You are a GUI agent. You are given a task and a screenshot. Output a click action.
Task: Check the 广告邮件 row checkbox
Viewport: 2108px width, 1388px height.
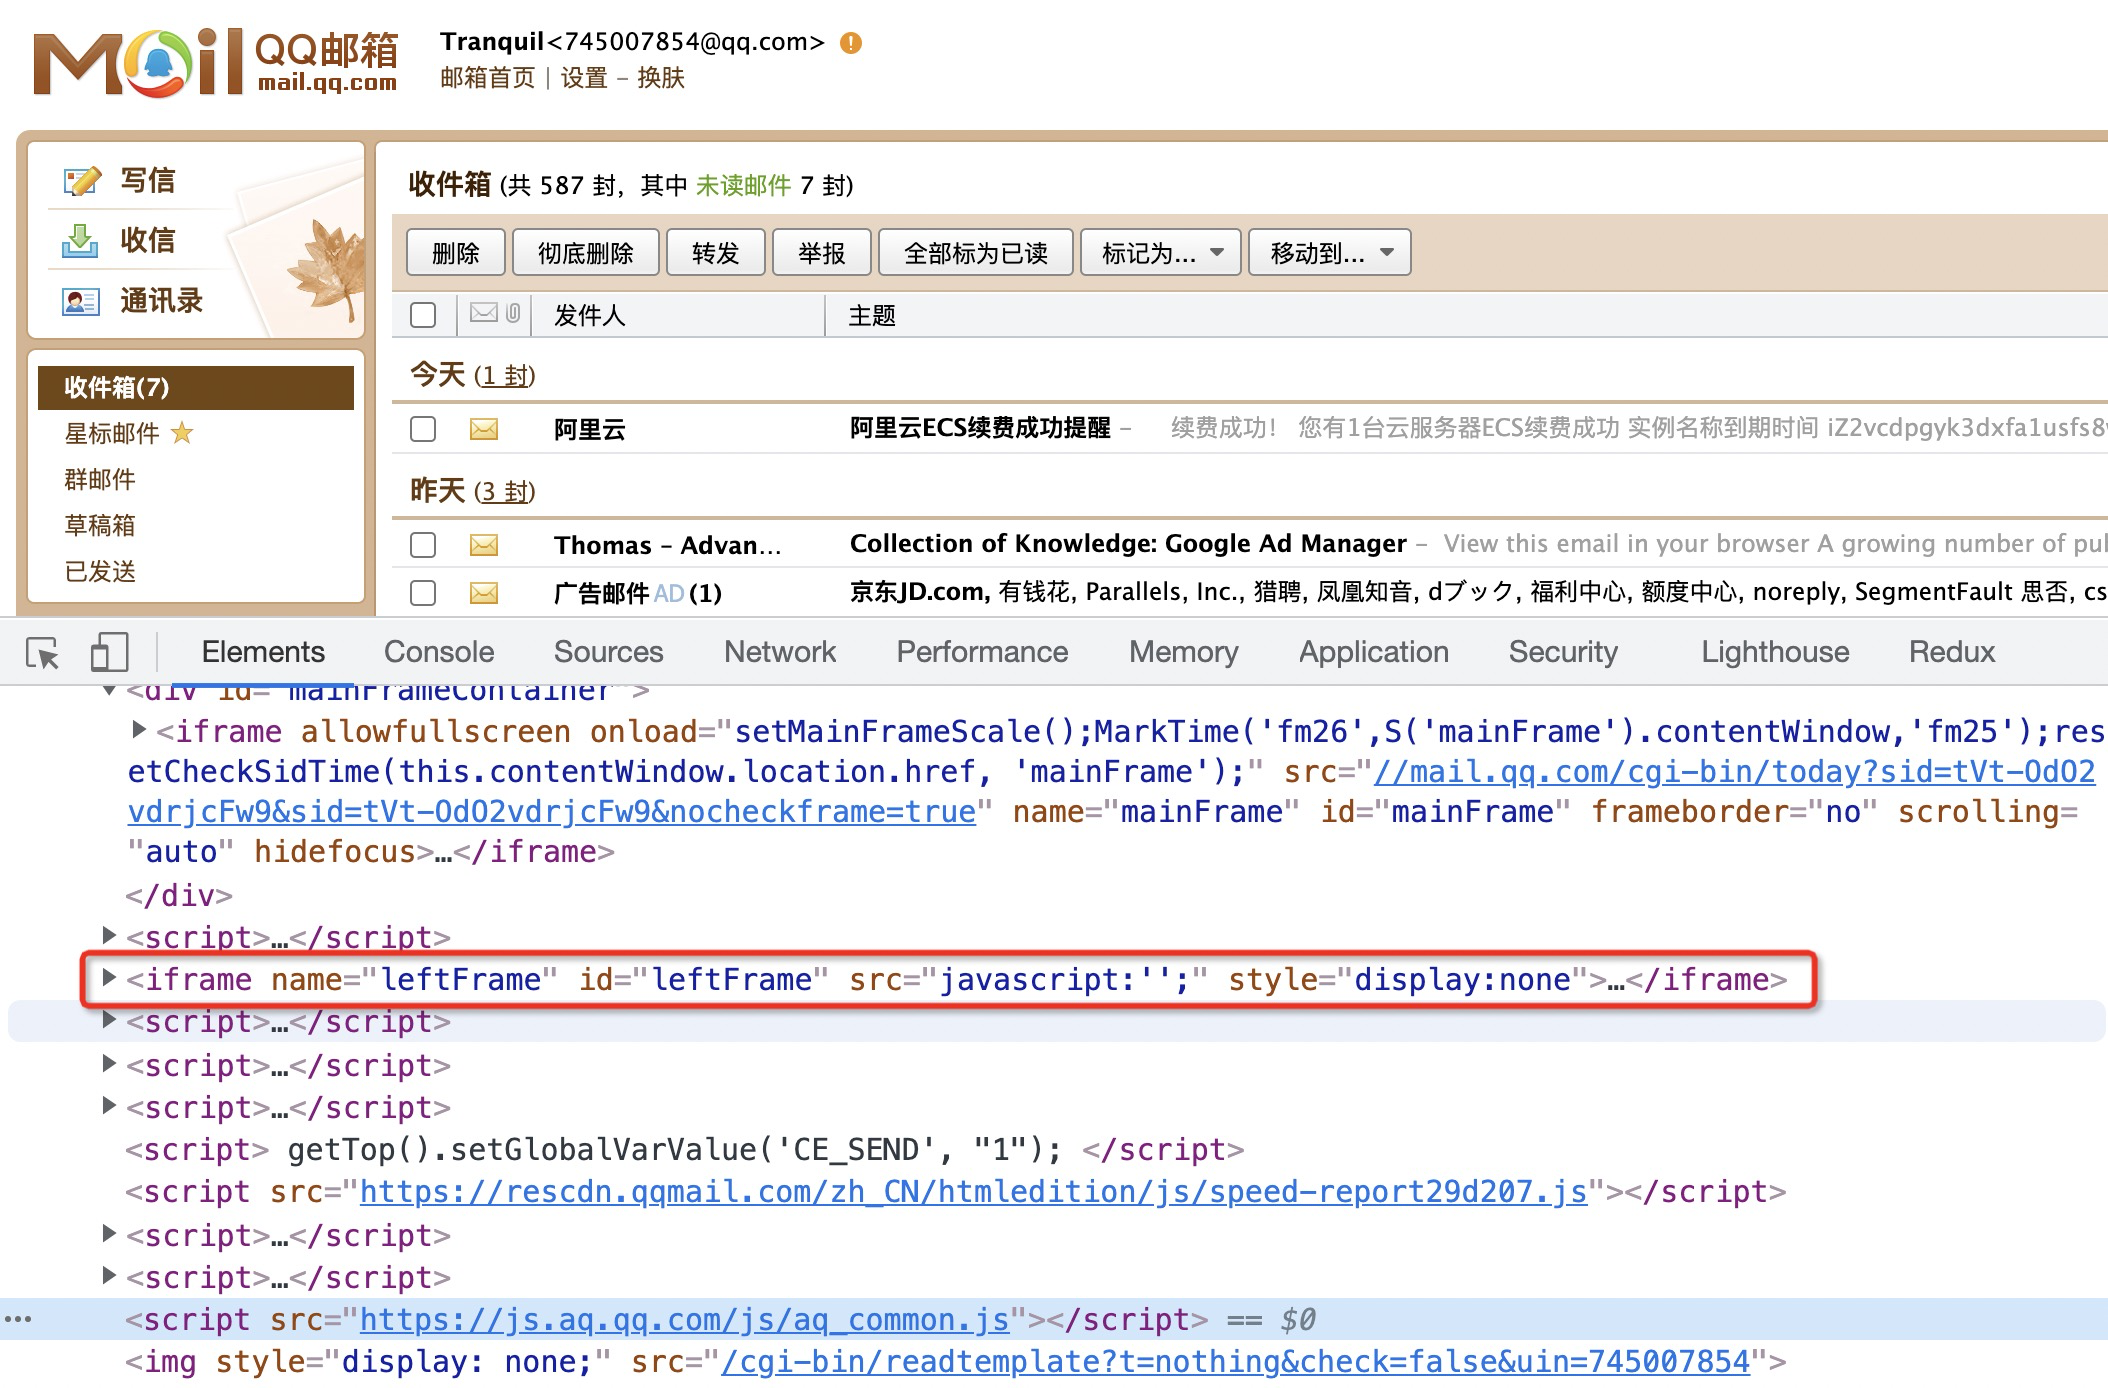click(423, 593)
